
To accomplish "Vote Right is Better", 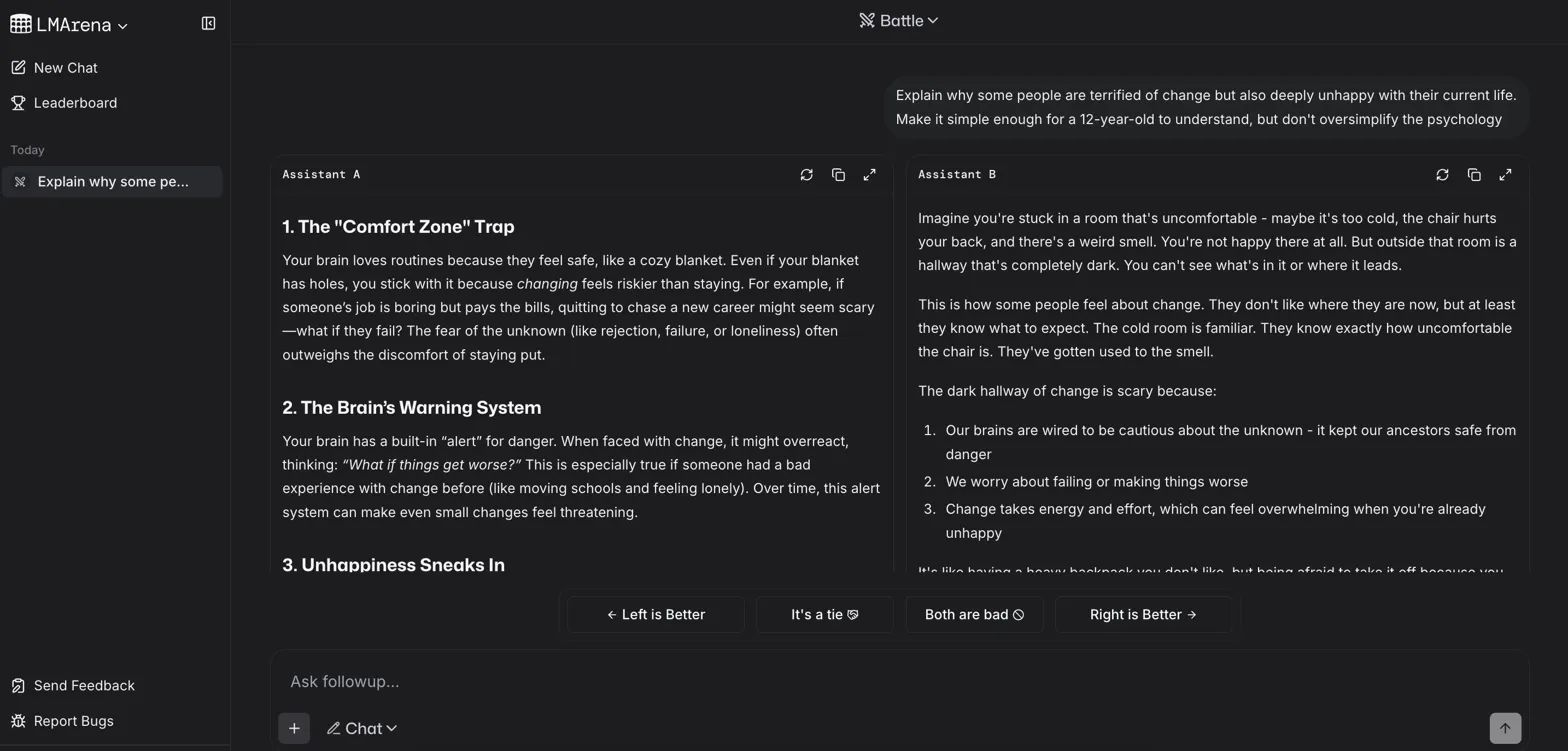I will (x=1143, y=614).
